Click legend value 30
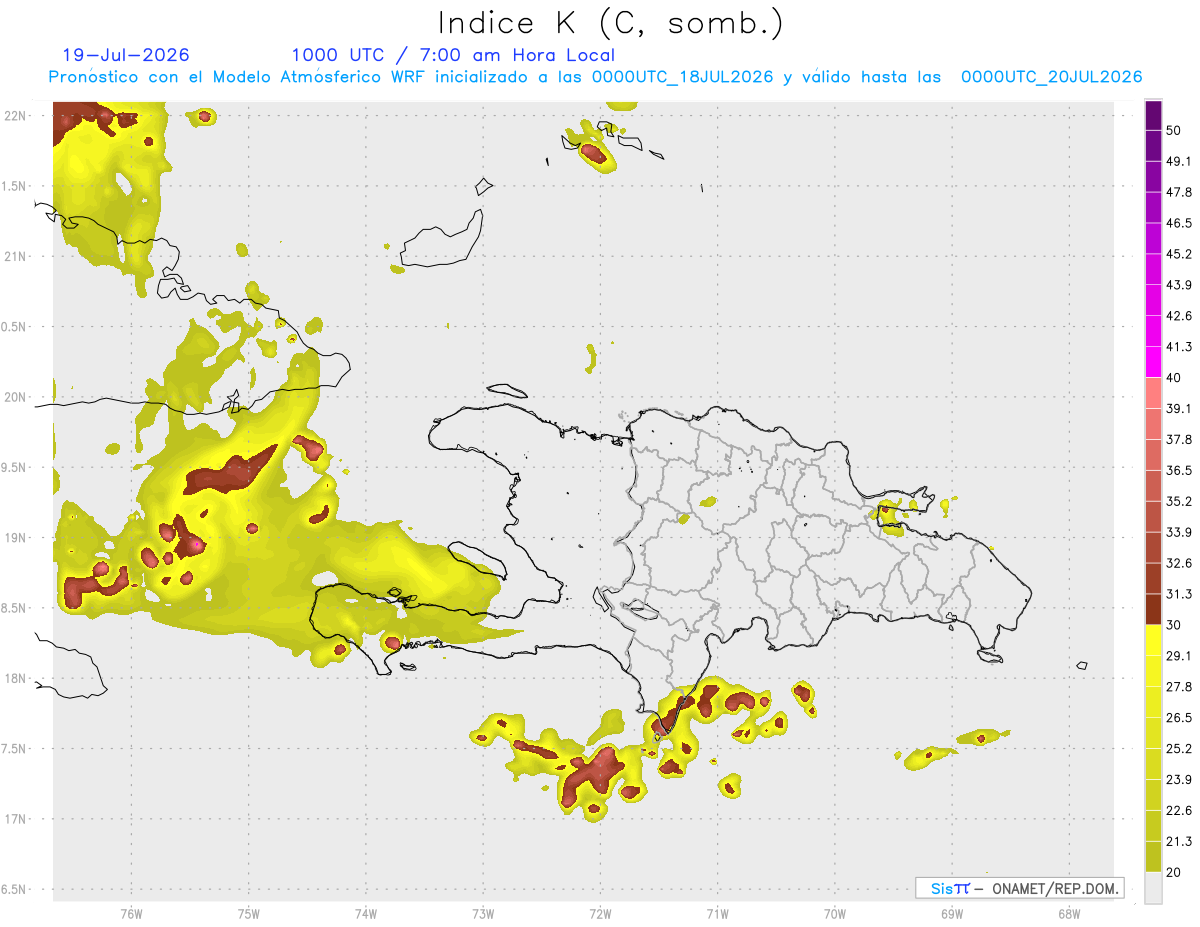This screenshot has width=1200, height=927. [1175, 625]
